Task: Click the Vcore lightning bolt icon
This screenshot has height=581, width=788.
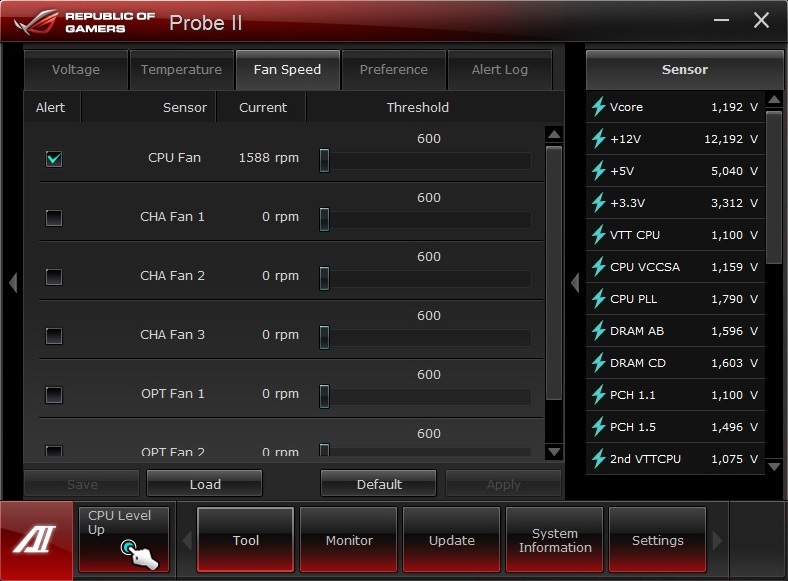Action: 599,107
